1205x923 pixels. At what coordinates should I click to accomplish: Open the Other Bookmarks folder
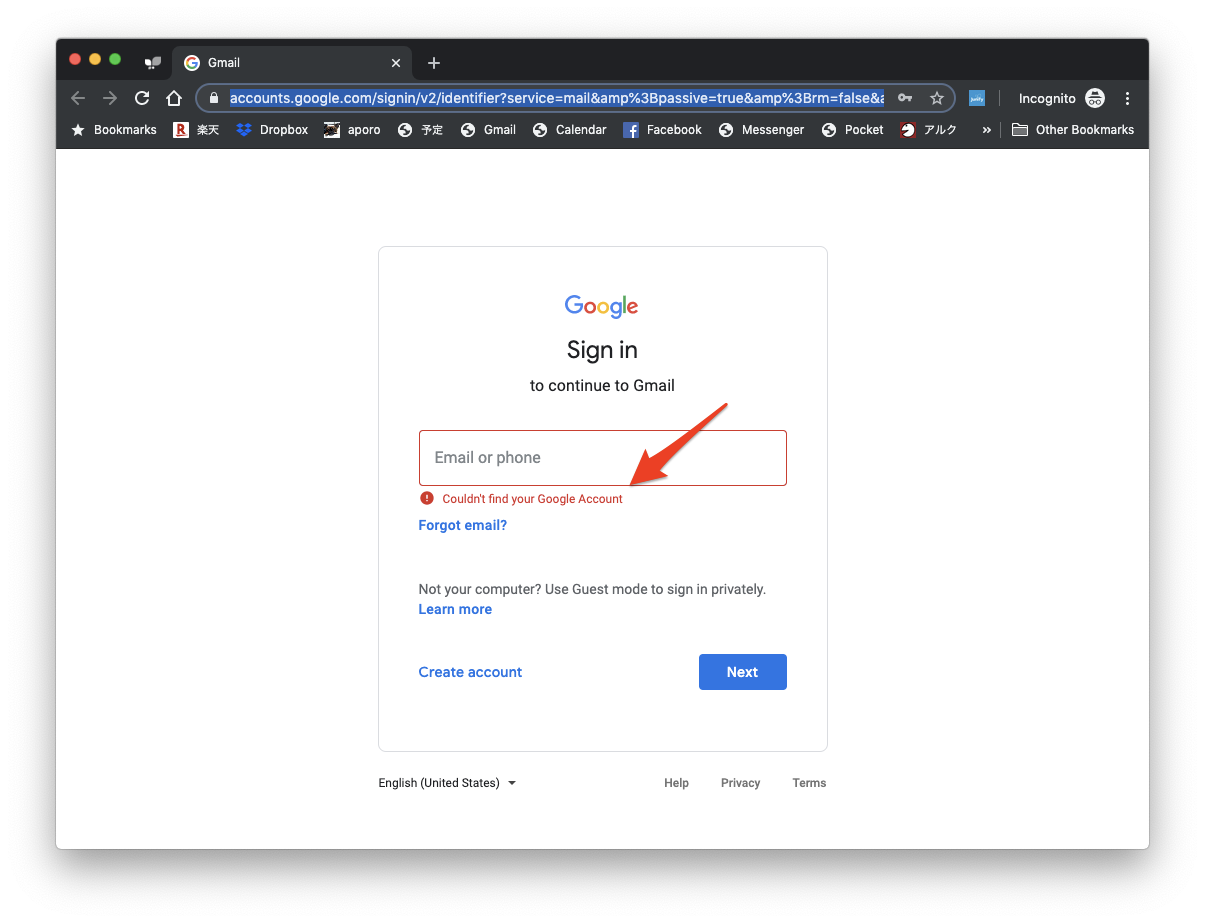[x=1073, y=130]
